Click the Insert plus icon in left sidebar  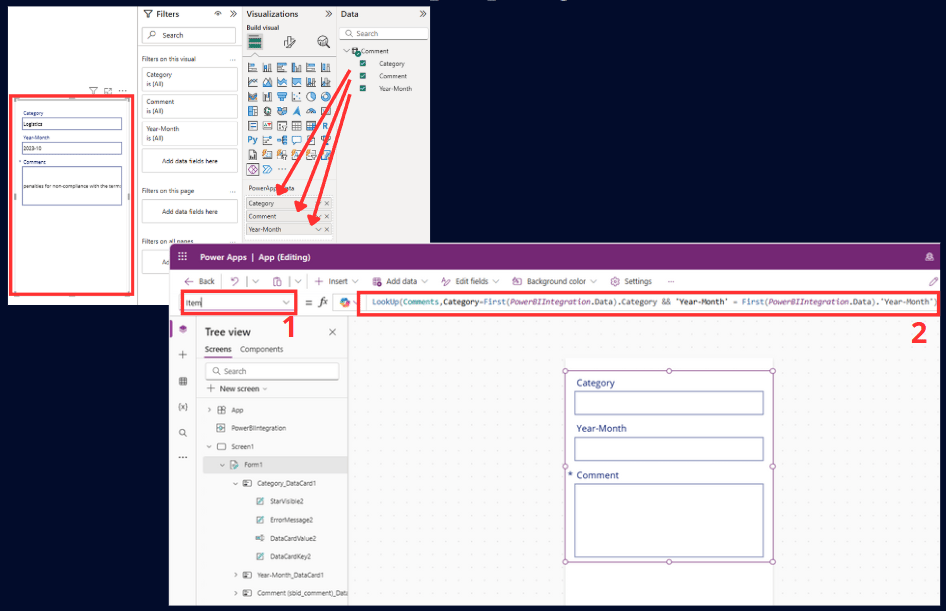pos(183,355)
